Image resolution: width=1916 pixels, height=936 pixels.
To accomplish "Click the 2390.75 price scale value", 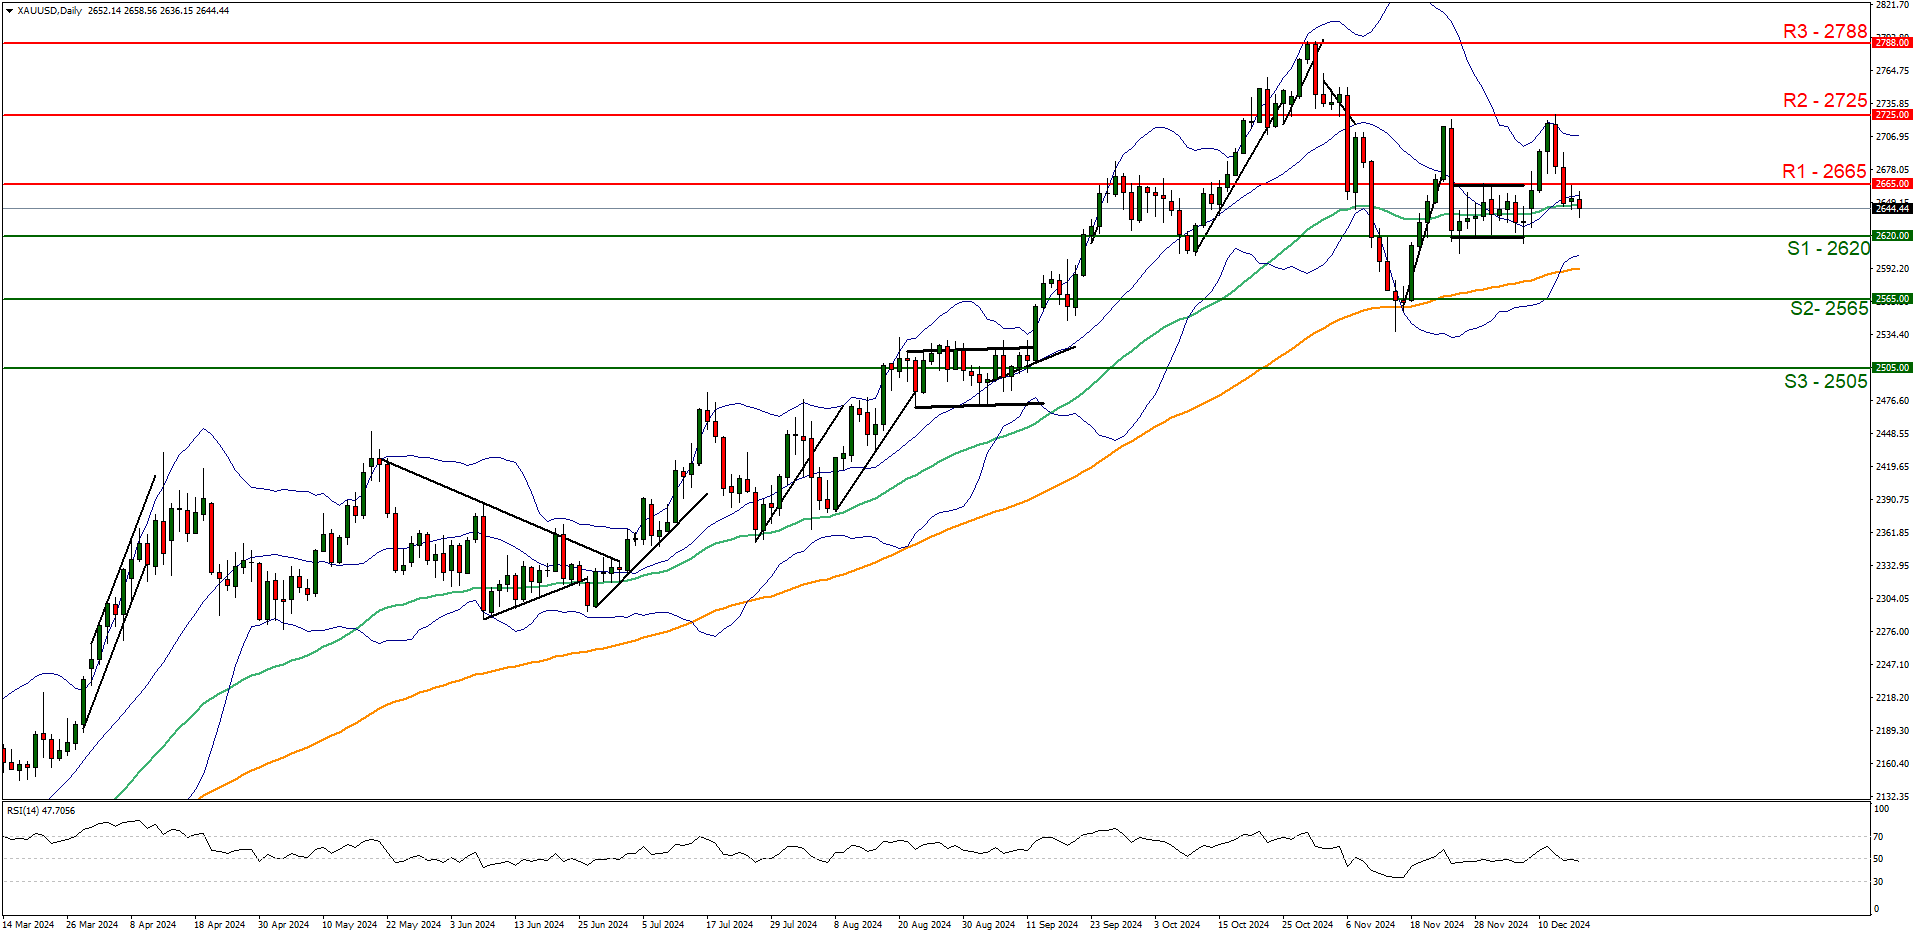I will (1892, 500).
